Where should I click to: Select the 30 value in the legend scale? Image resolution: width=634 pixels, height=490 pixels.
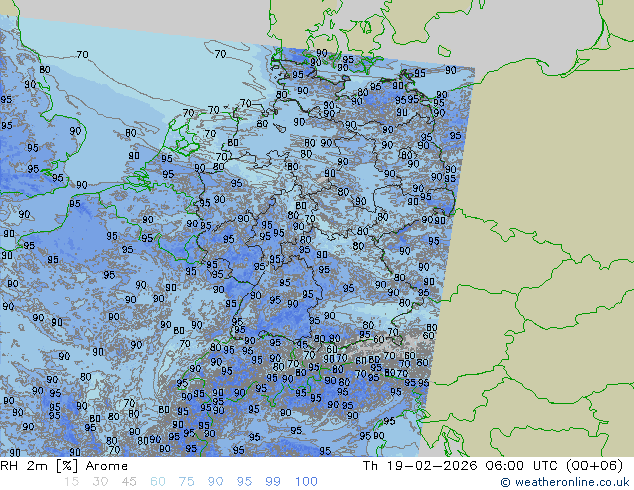100,482
